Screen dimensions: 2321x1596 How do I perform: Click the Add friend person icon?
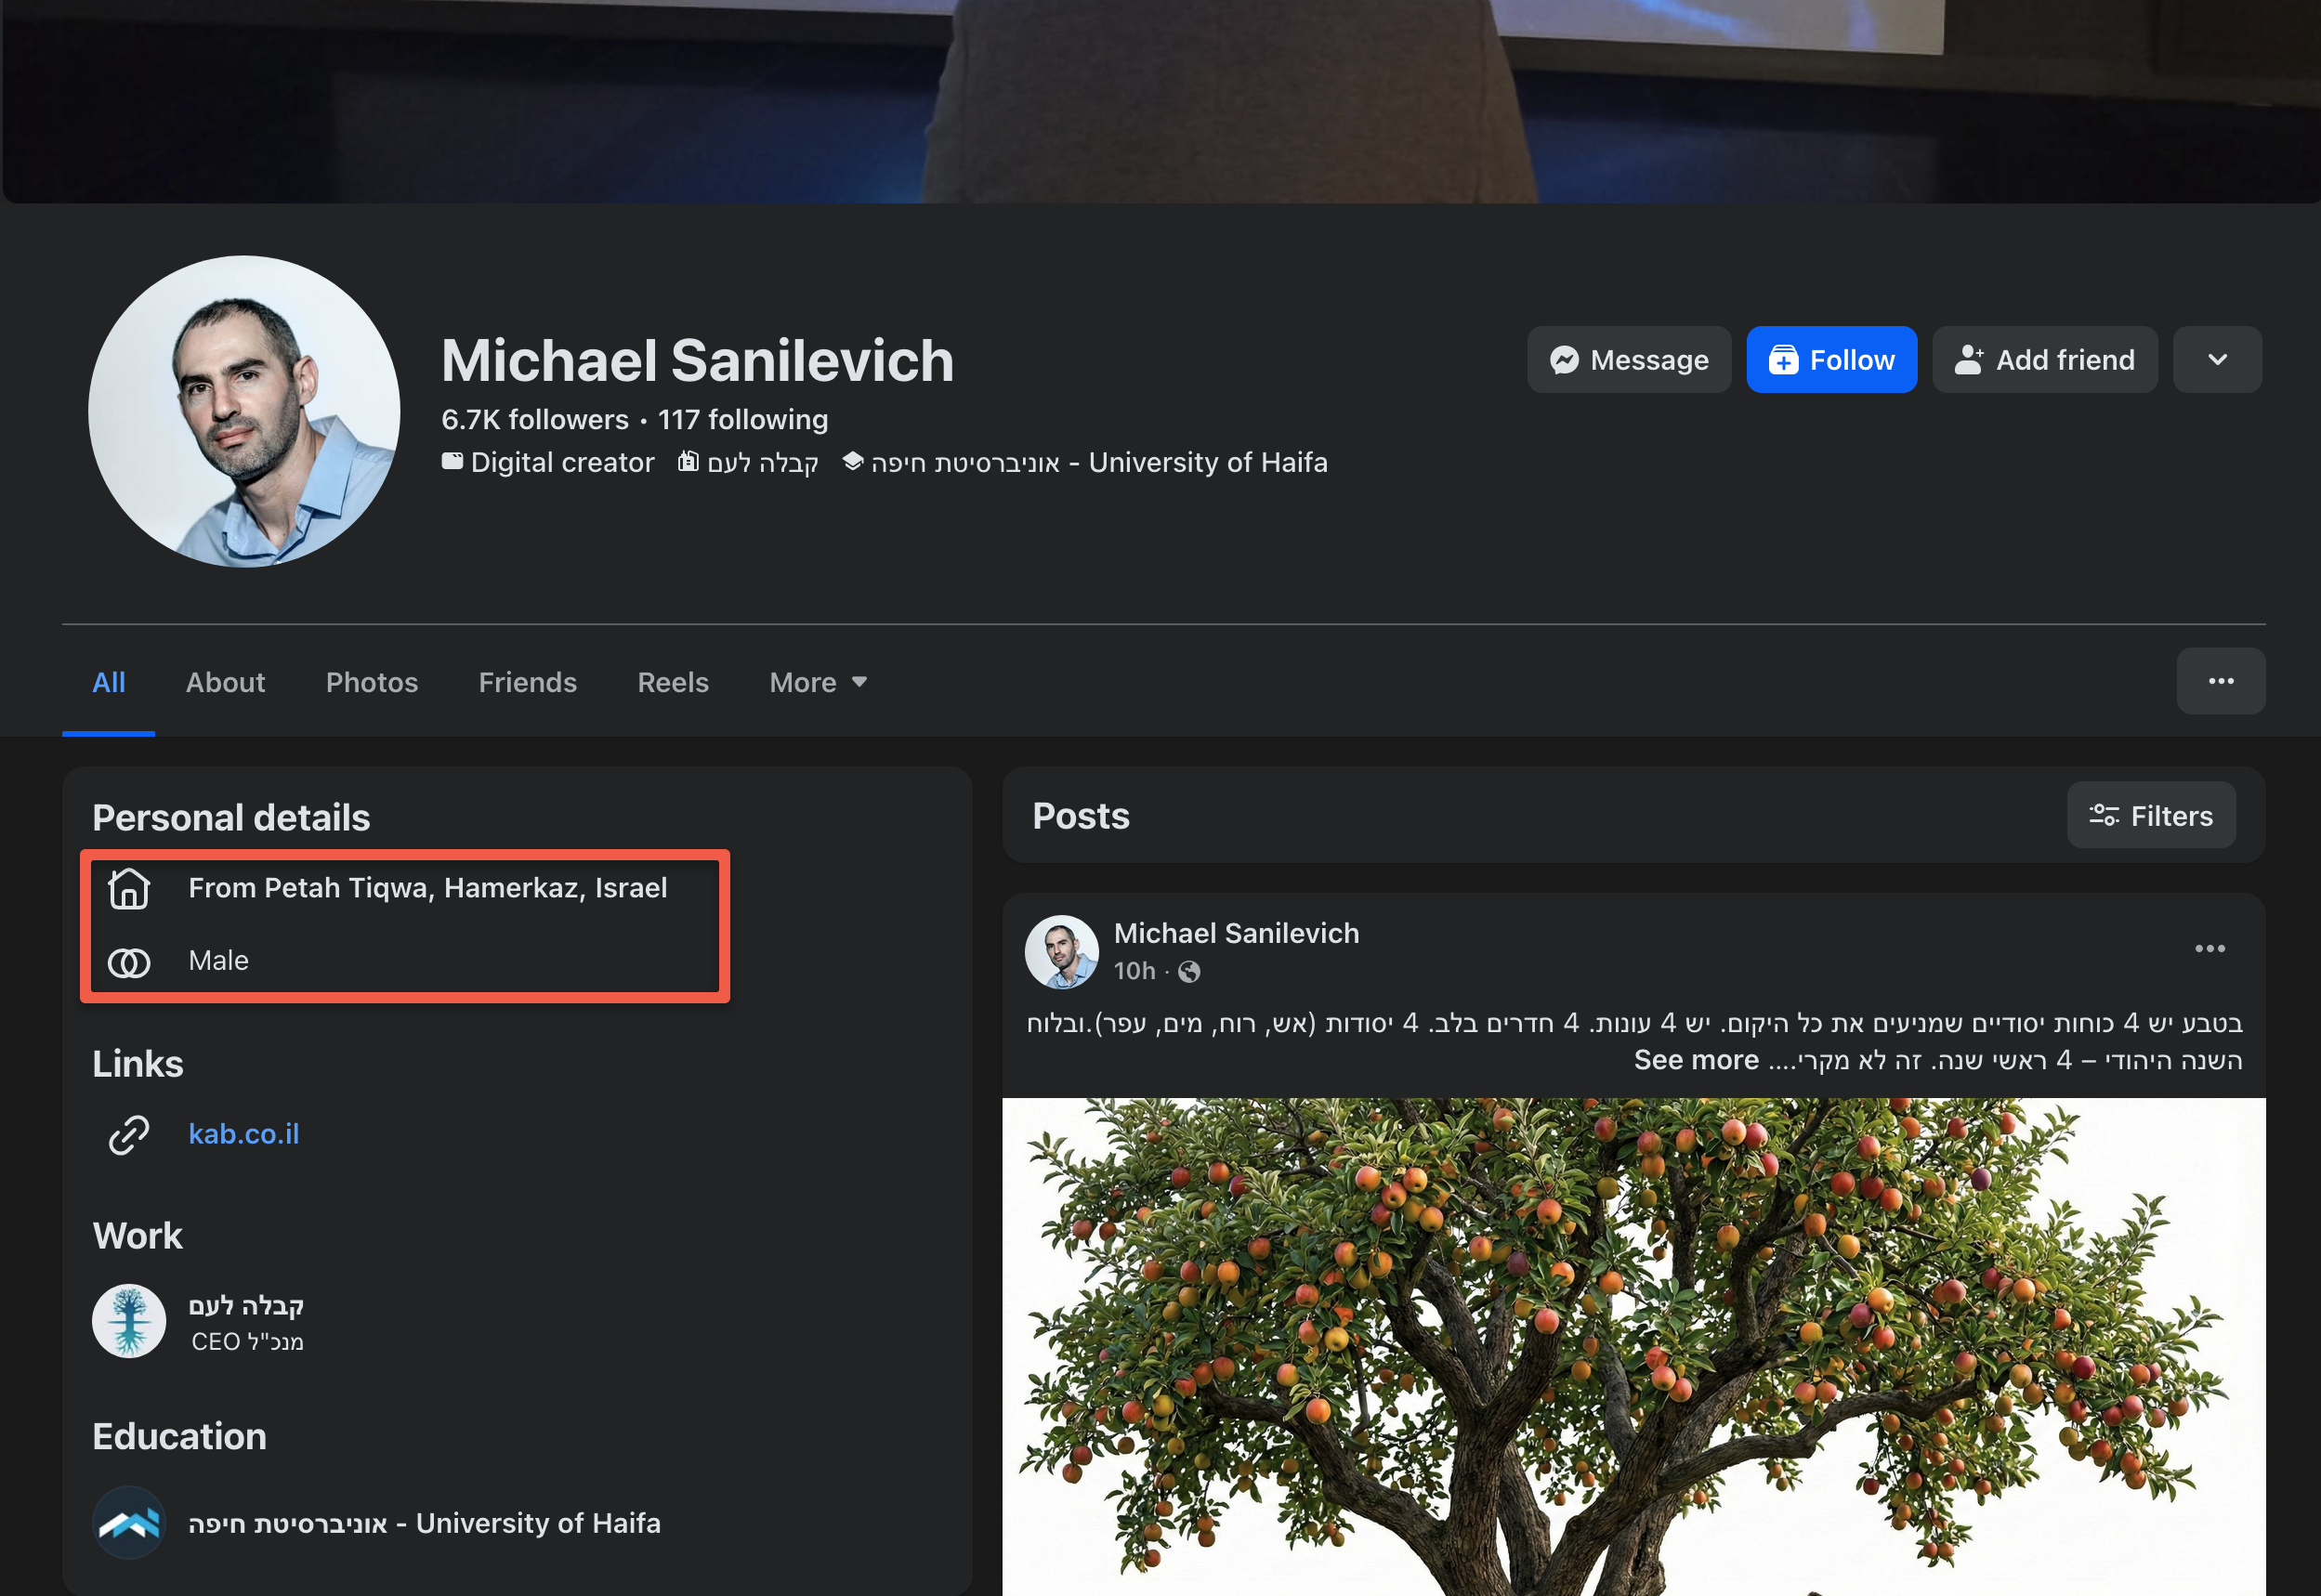click(1968, 360)
